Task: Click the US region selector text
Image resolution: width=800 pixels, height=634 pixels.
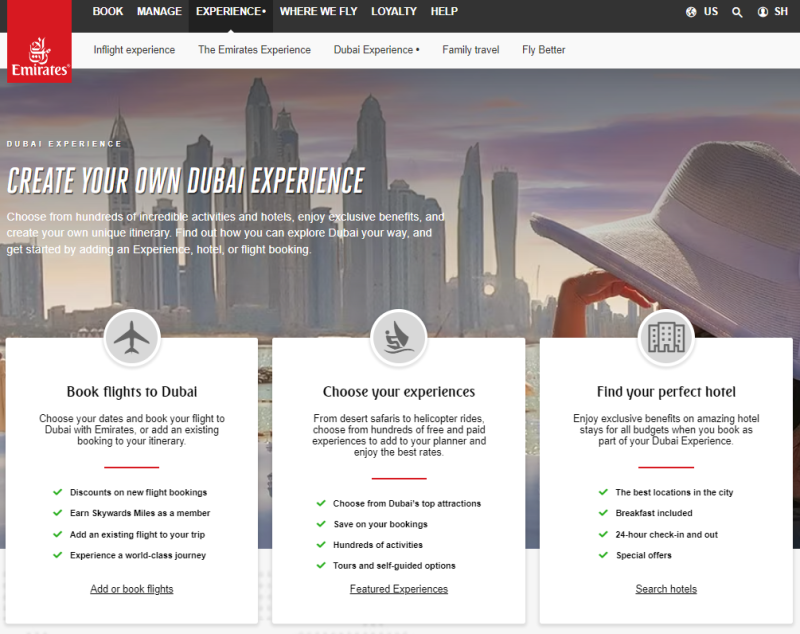Action: pos(711,11)
